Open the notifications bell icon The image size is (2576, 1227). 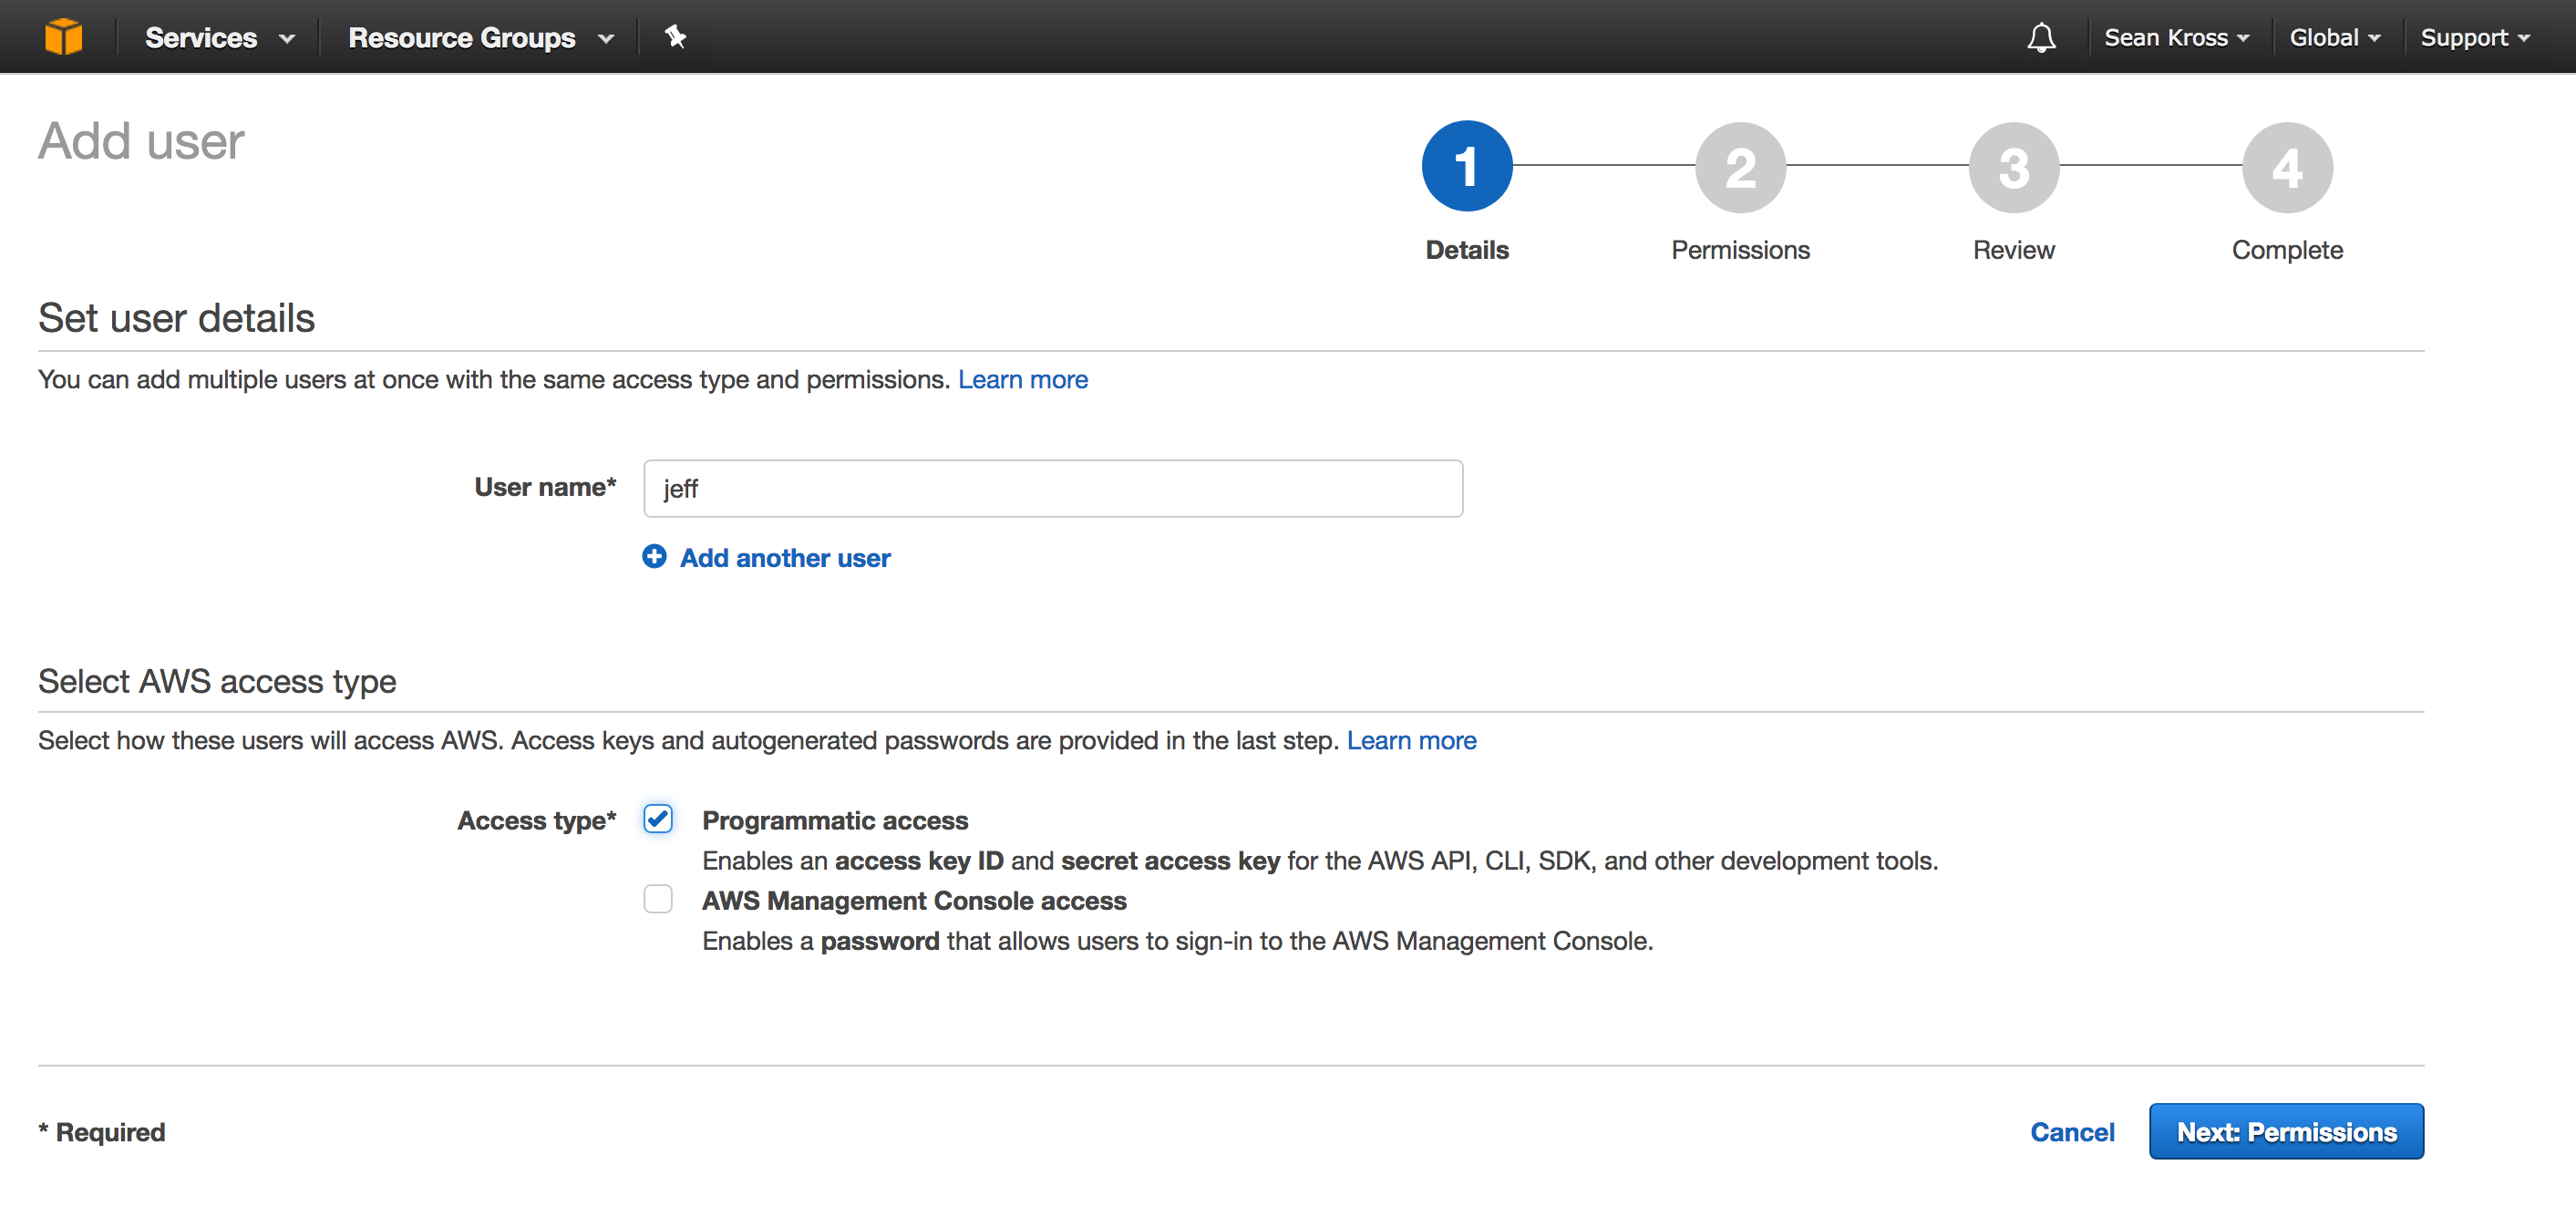2041,38
